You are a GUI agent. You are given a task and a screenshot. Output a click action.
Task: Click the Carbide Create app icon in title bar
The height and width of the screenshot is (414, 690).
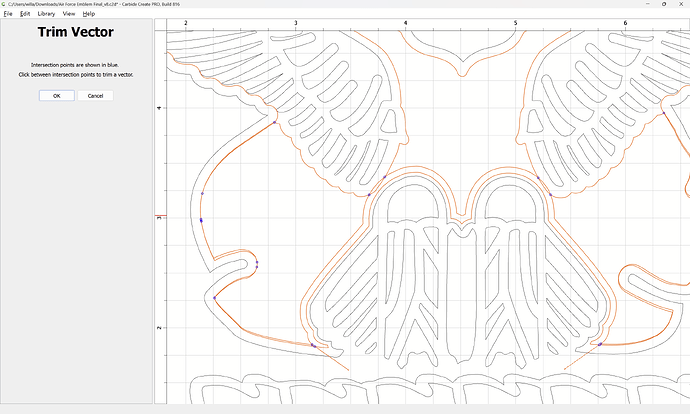point(4,4)
